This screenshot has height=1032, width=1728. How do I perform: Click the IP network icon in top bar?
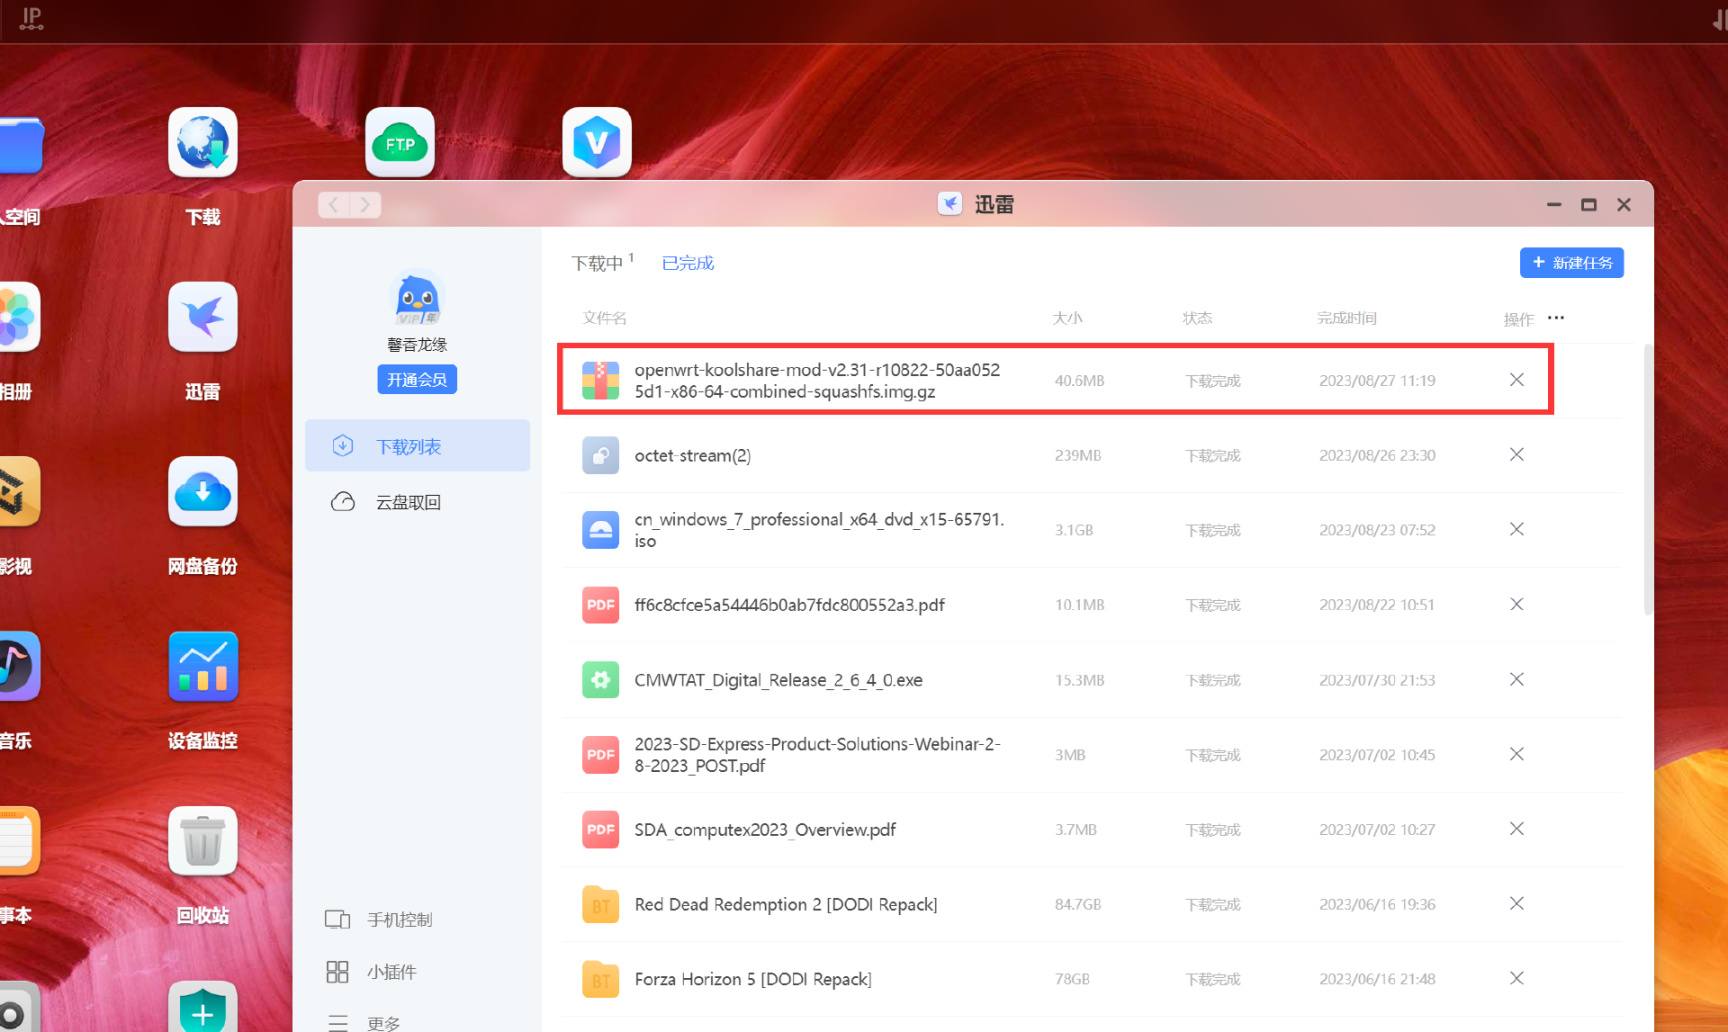click(x=31, y=19)
